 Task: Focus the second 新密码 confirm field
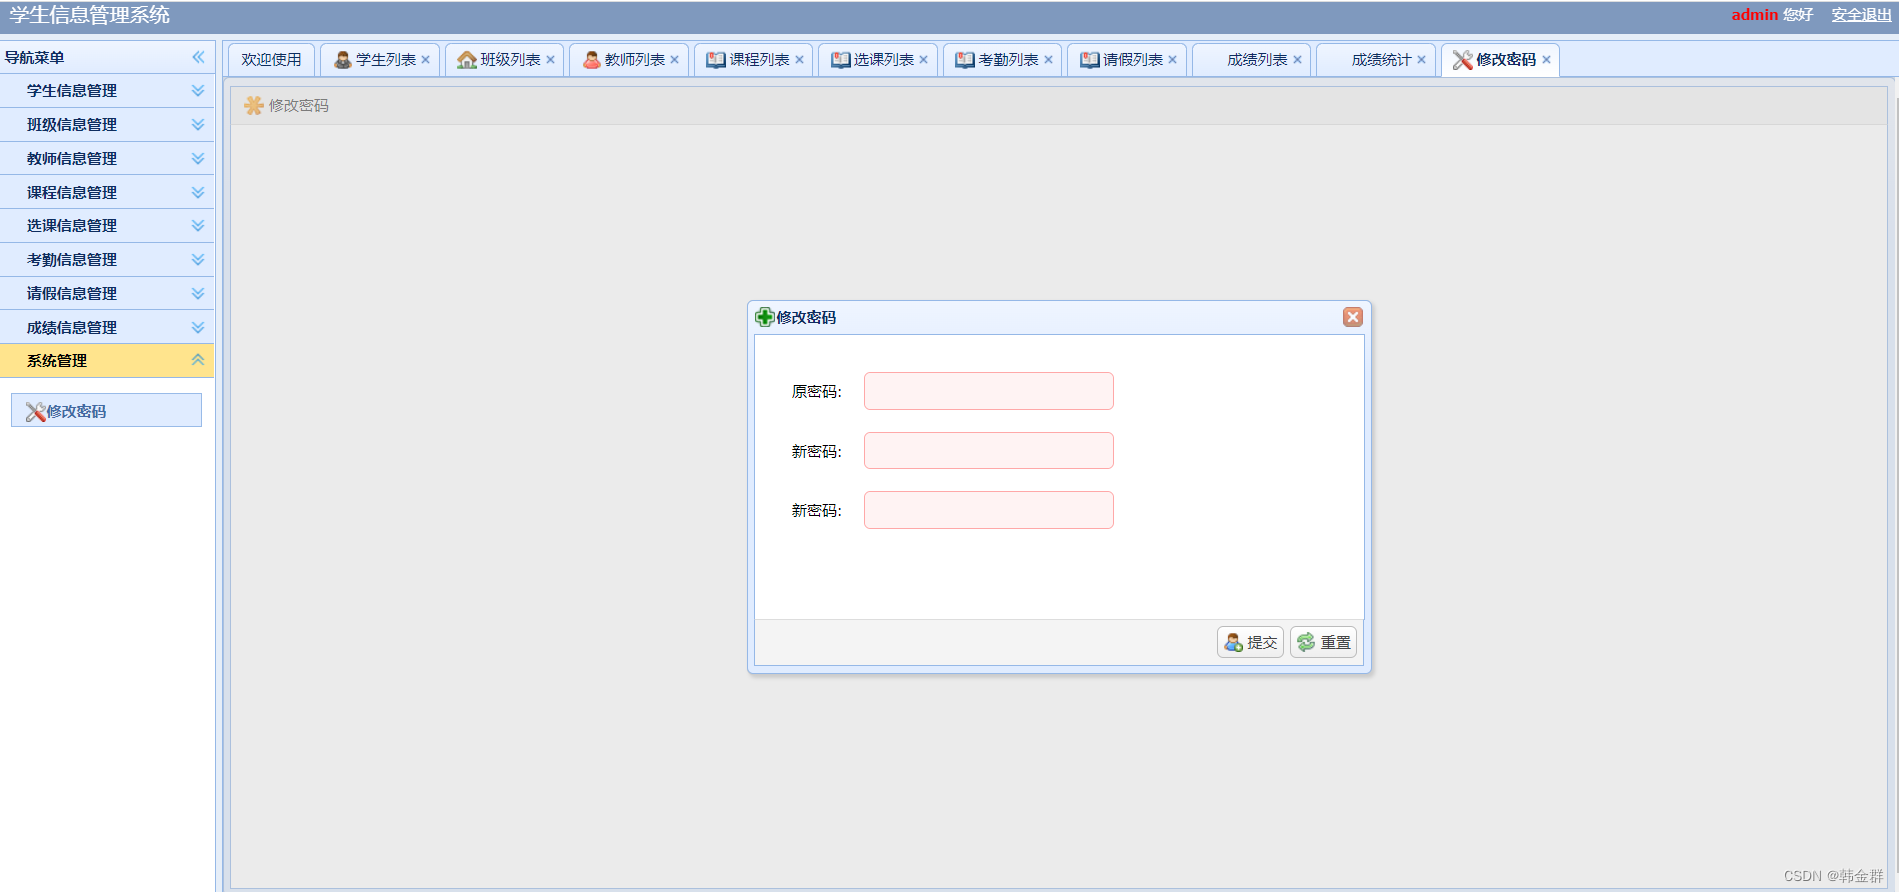(989, 510)
